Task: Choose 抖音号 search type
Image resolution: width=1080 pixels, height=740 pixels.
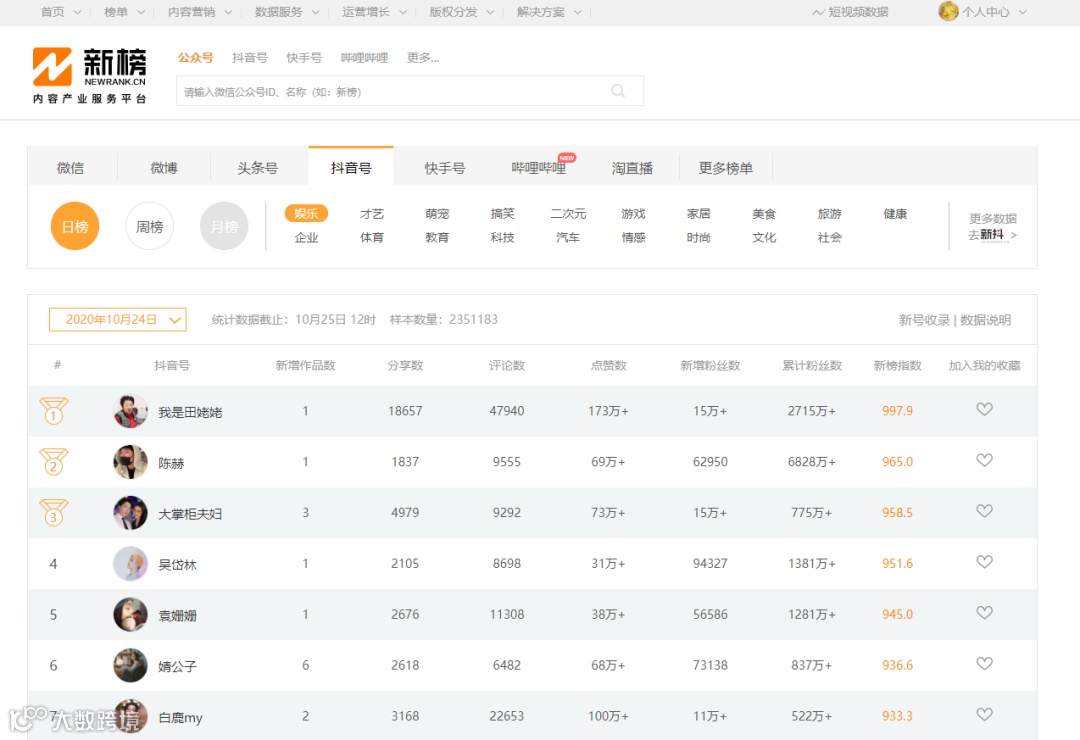Action: [x=249, y=57]
